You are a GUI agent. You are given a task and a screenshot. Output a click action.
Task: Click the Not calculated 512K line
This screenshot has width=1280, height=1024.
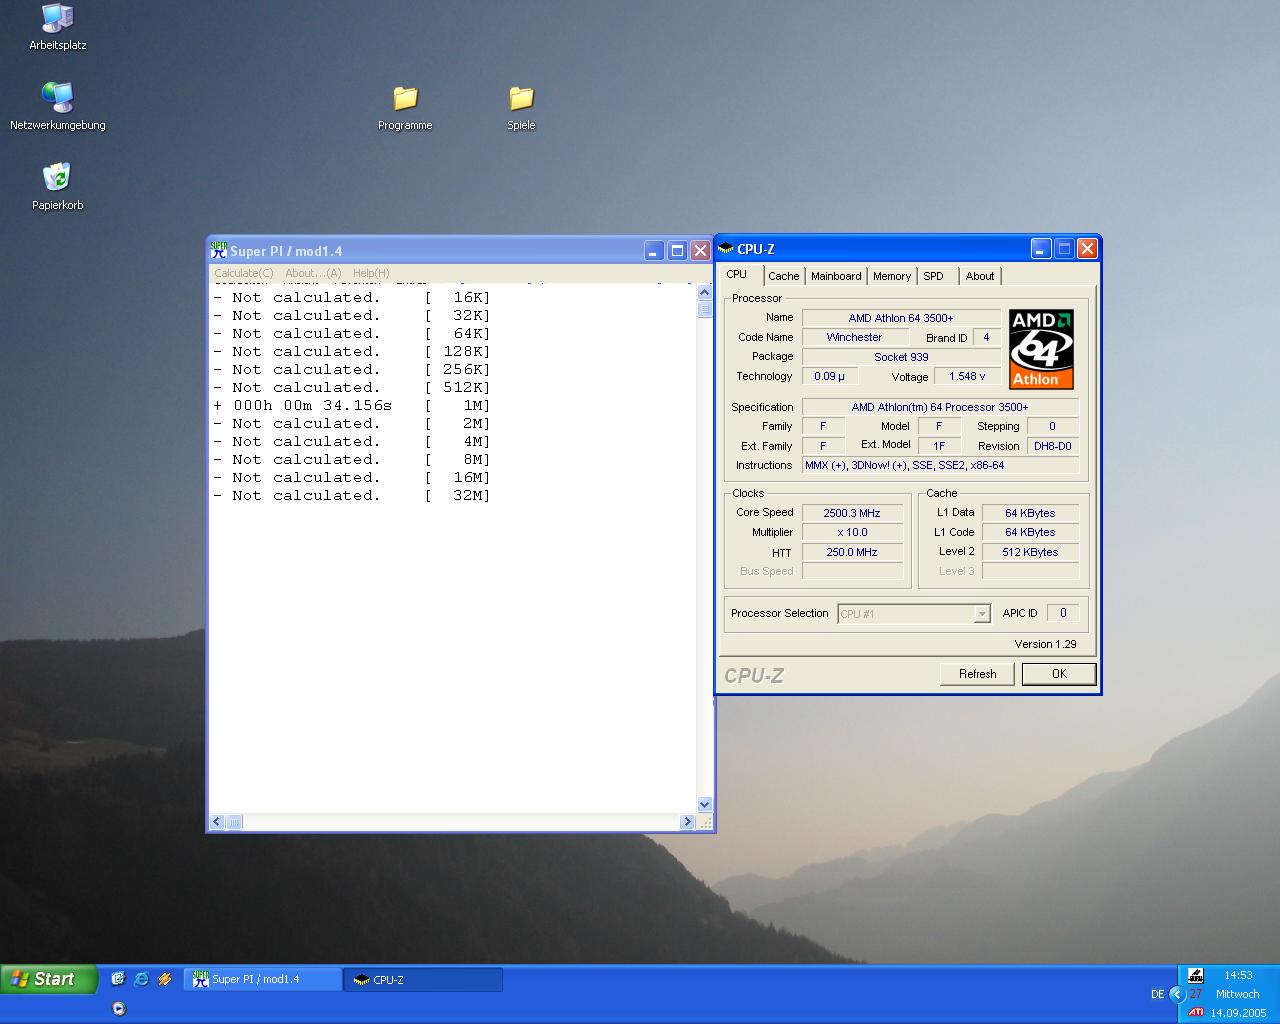coord(352,387)
